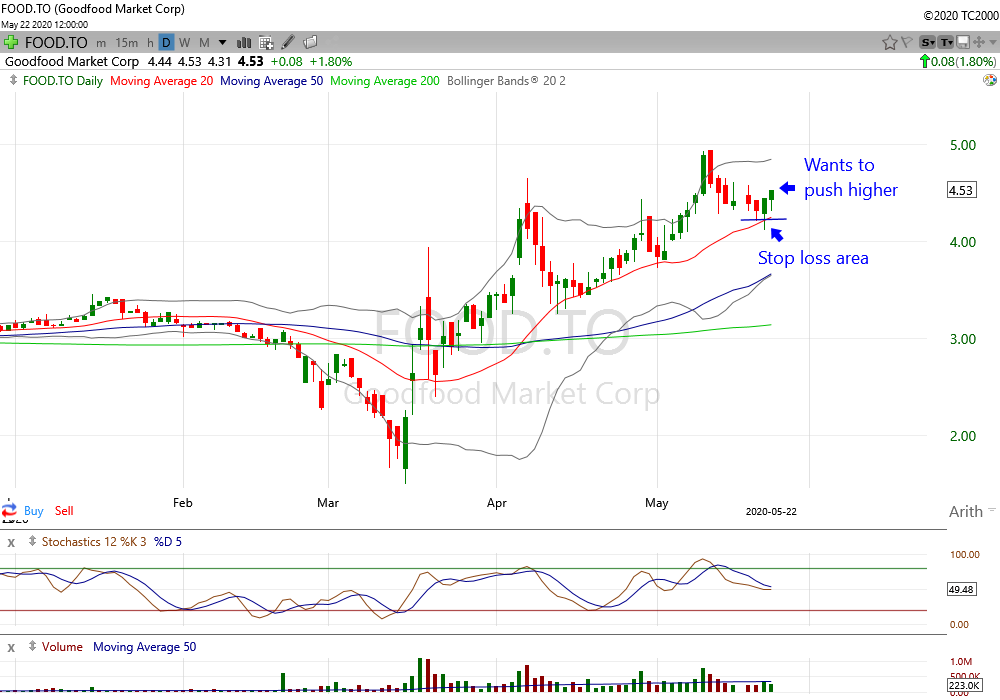Click the 2.00 price scale label
1000x700 pixels.
[x=962, y=436]
